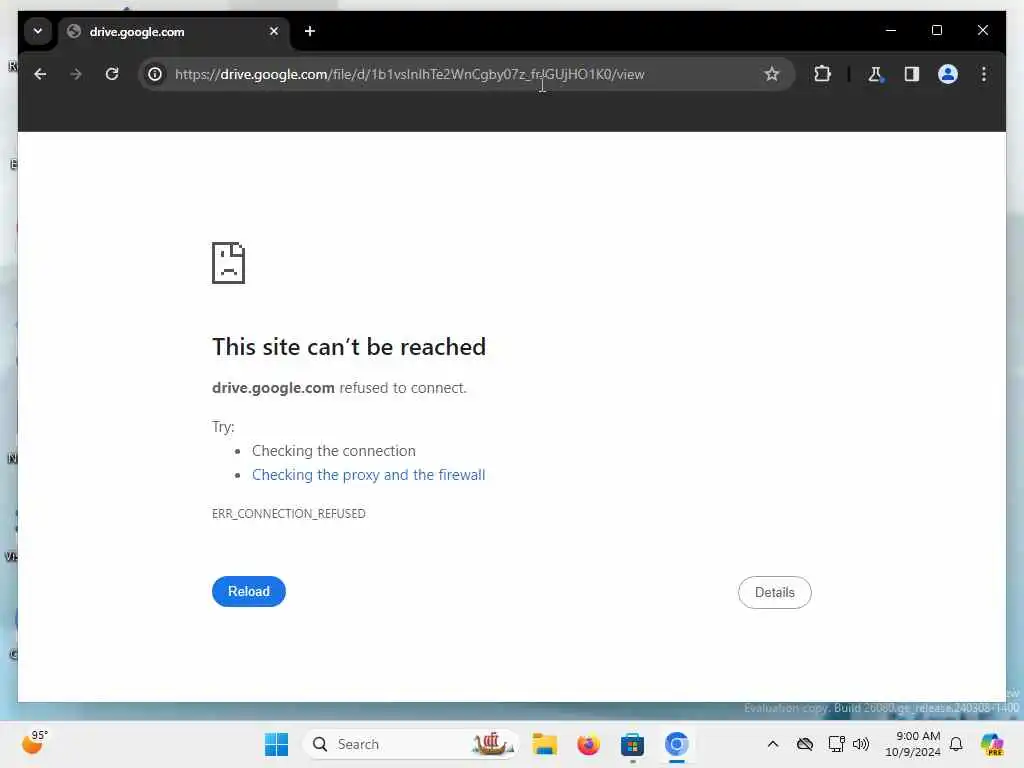1024x768 pixels.
Task: Open Copilot preview taskbar icon
Action: [992, 744]
